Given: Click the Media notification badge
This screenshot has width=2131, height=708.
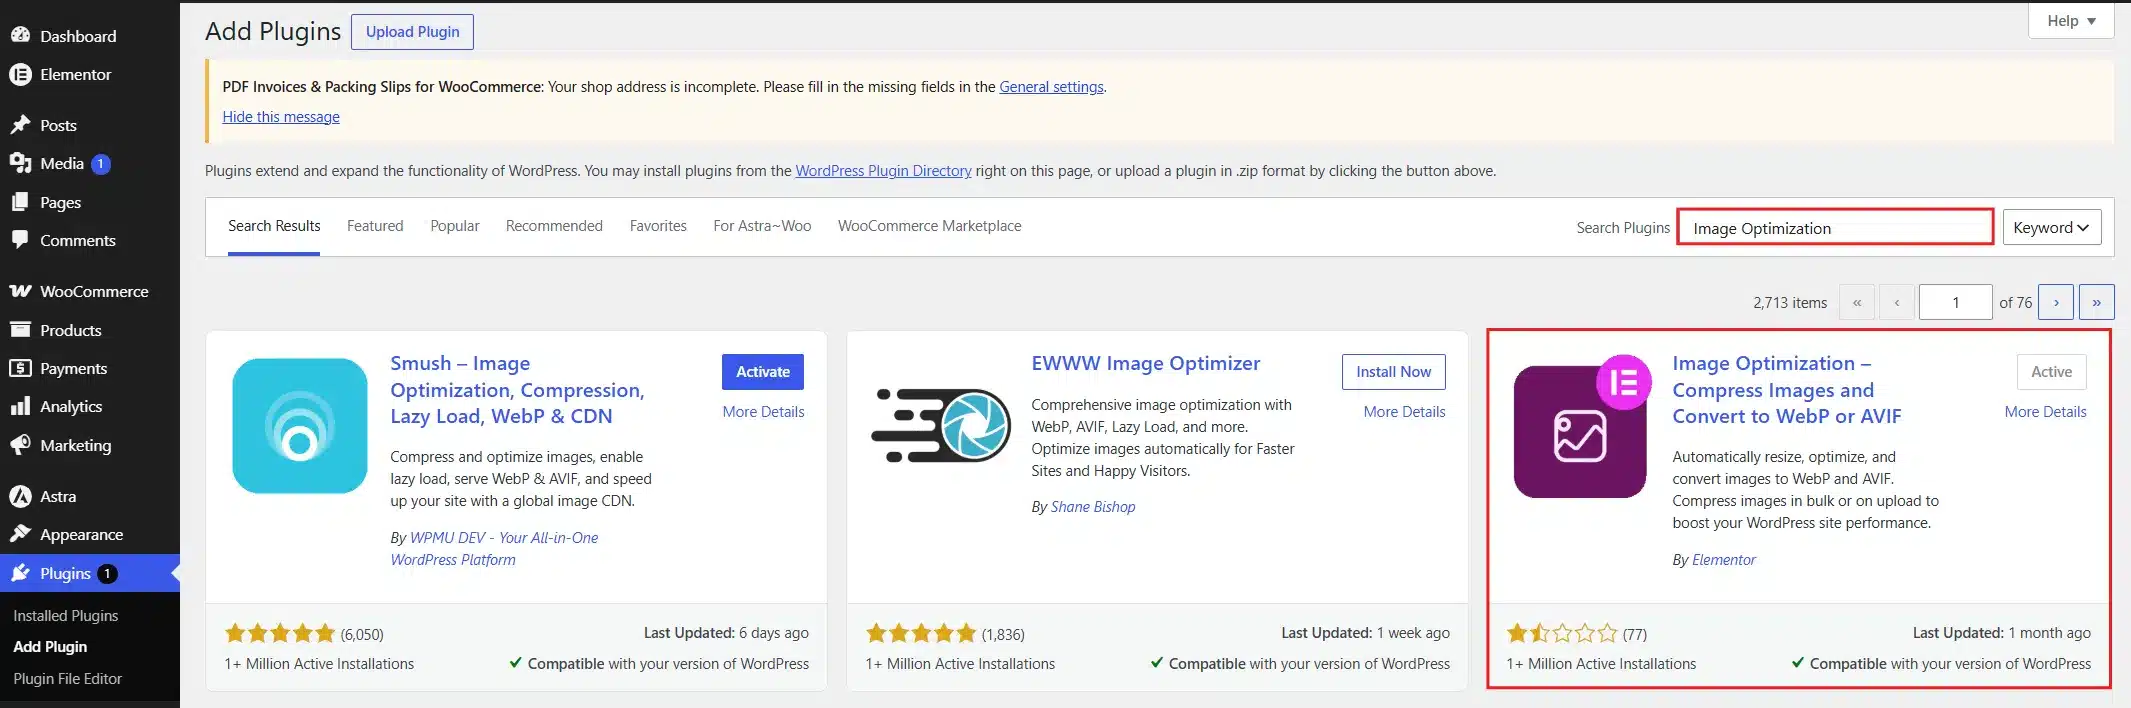Looking at the screenshot, I should [101, 164].
